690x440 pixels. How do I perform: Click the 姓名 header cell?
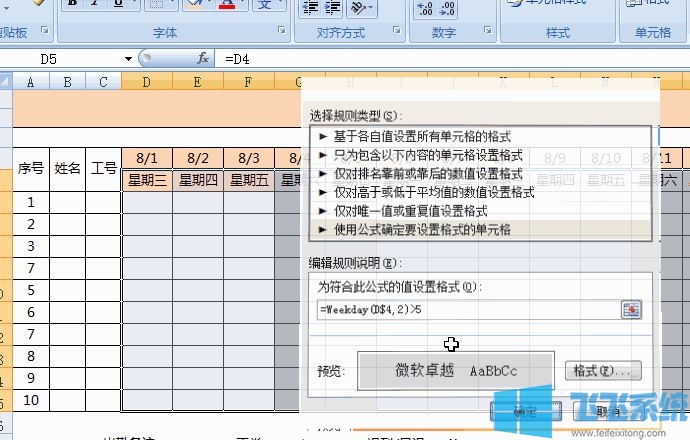point(67,169)
